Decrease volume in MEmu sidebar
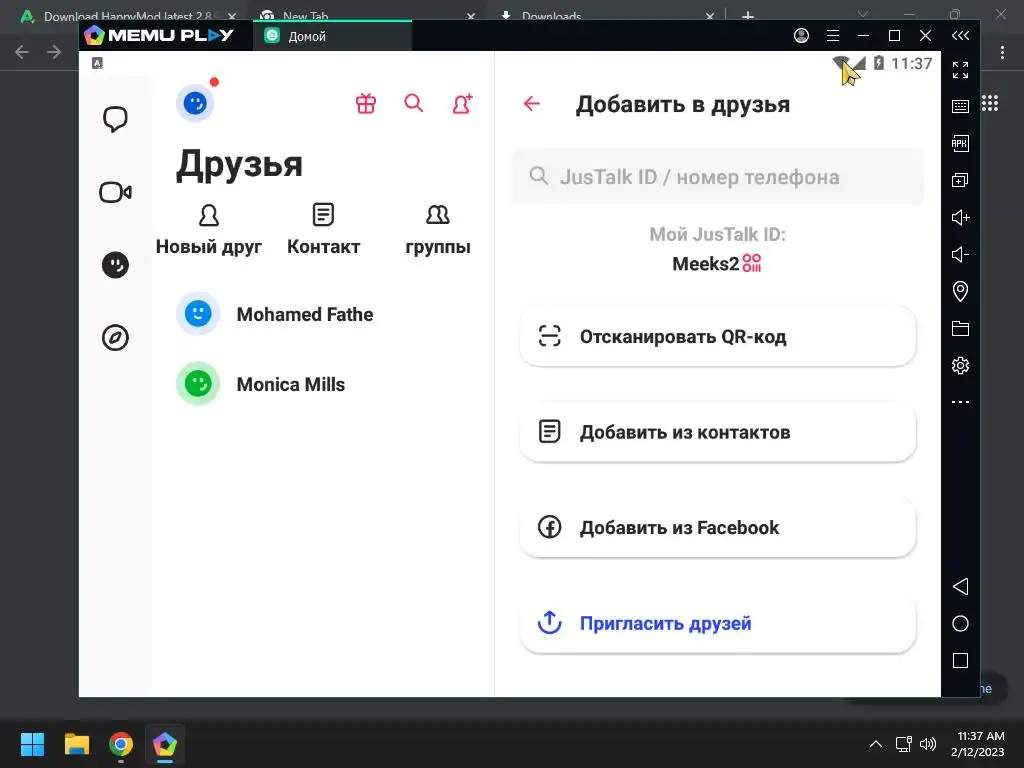The height and width of the screenshot is (768, 1024). click(x=960, y=254)
